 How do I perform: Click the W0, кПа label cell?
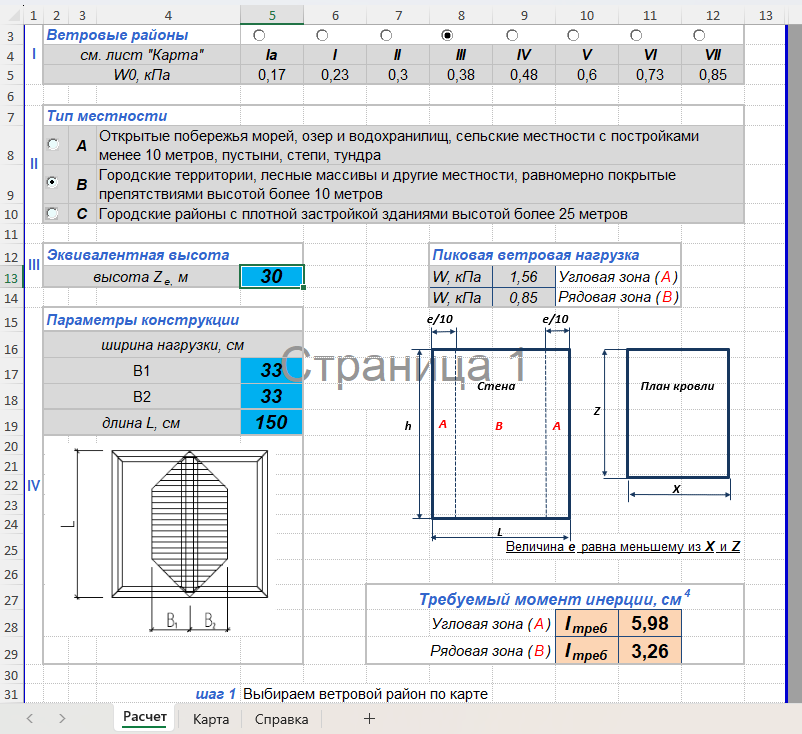click(142, 75)
